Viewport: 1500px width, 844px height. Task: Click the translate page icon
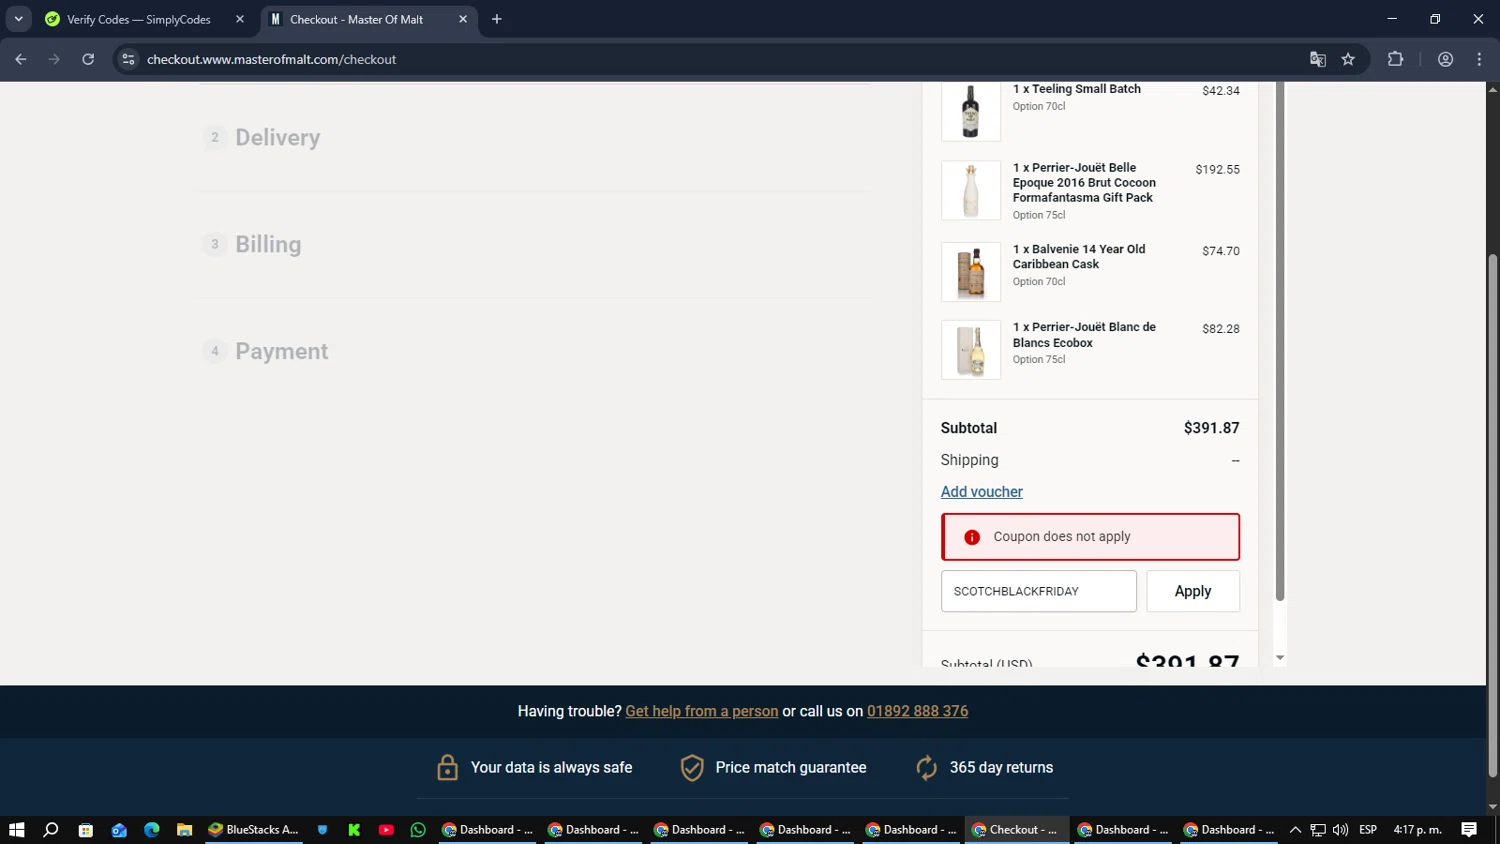tap(1318, 59)
